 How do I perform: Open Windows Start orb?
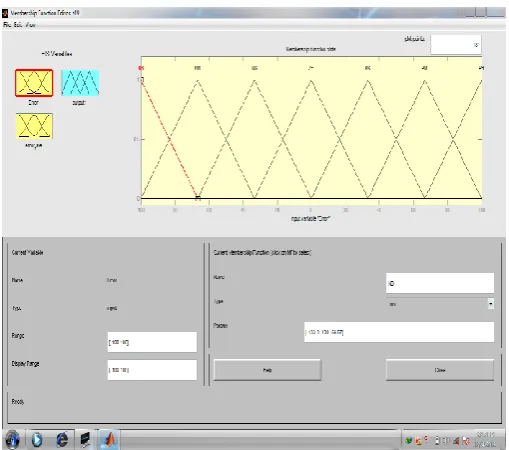(x=13, y=439)
